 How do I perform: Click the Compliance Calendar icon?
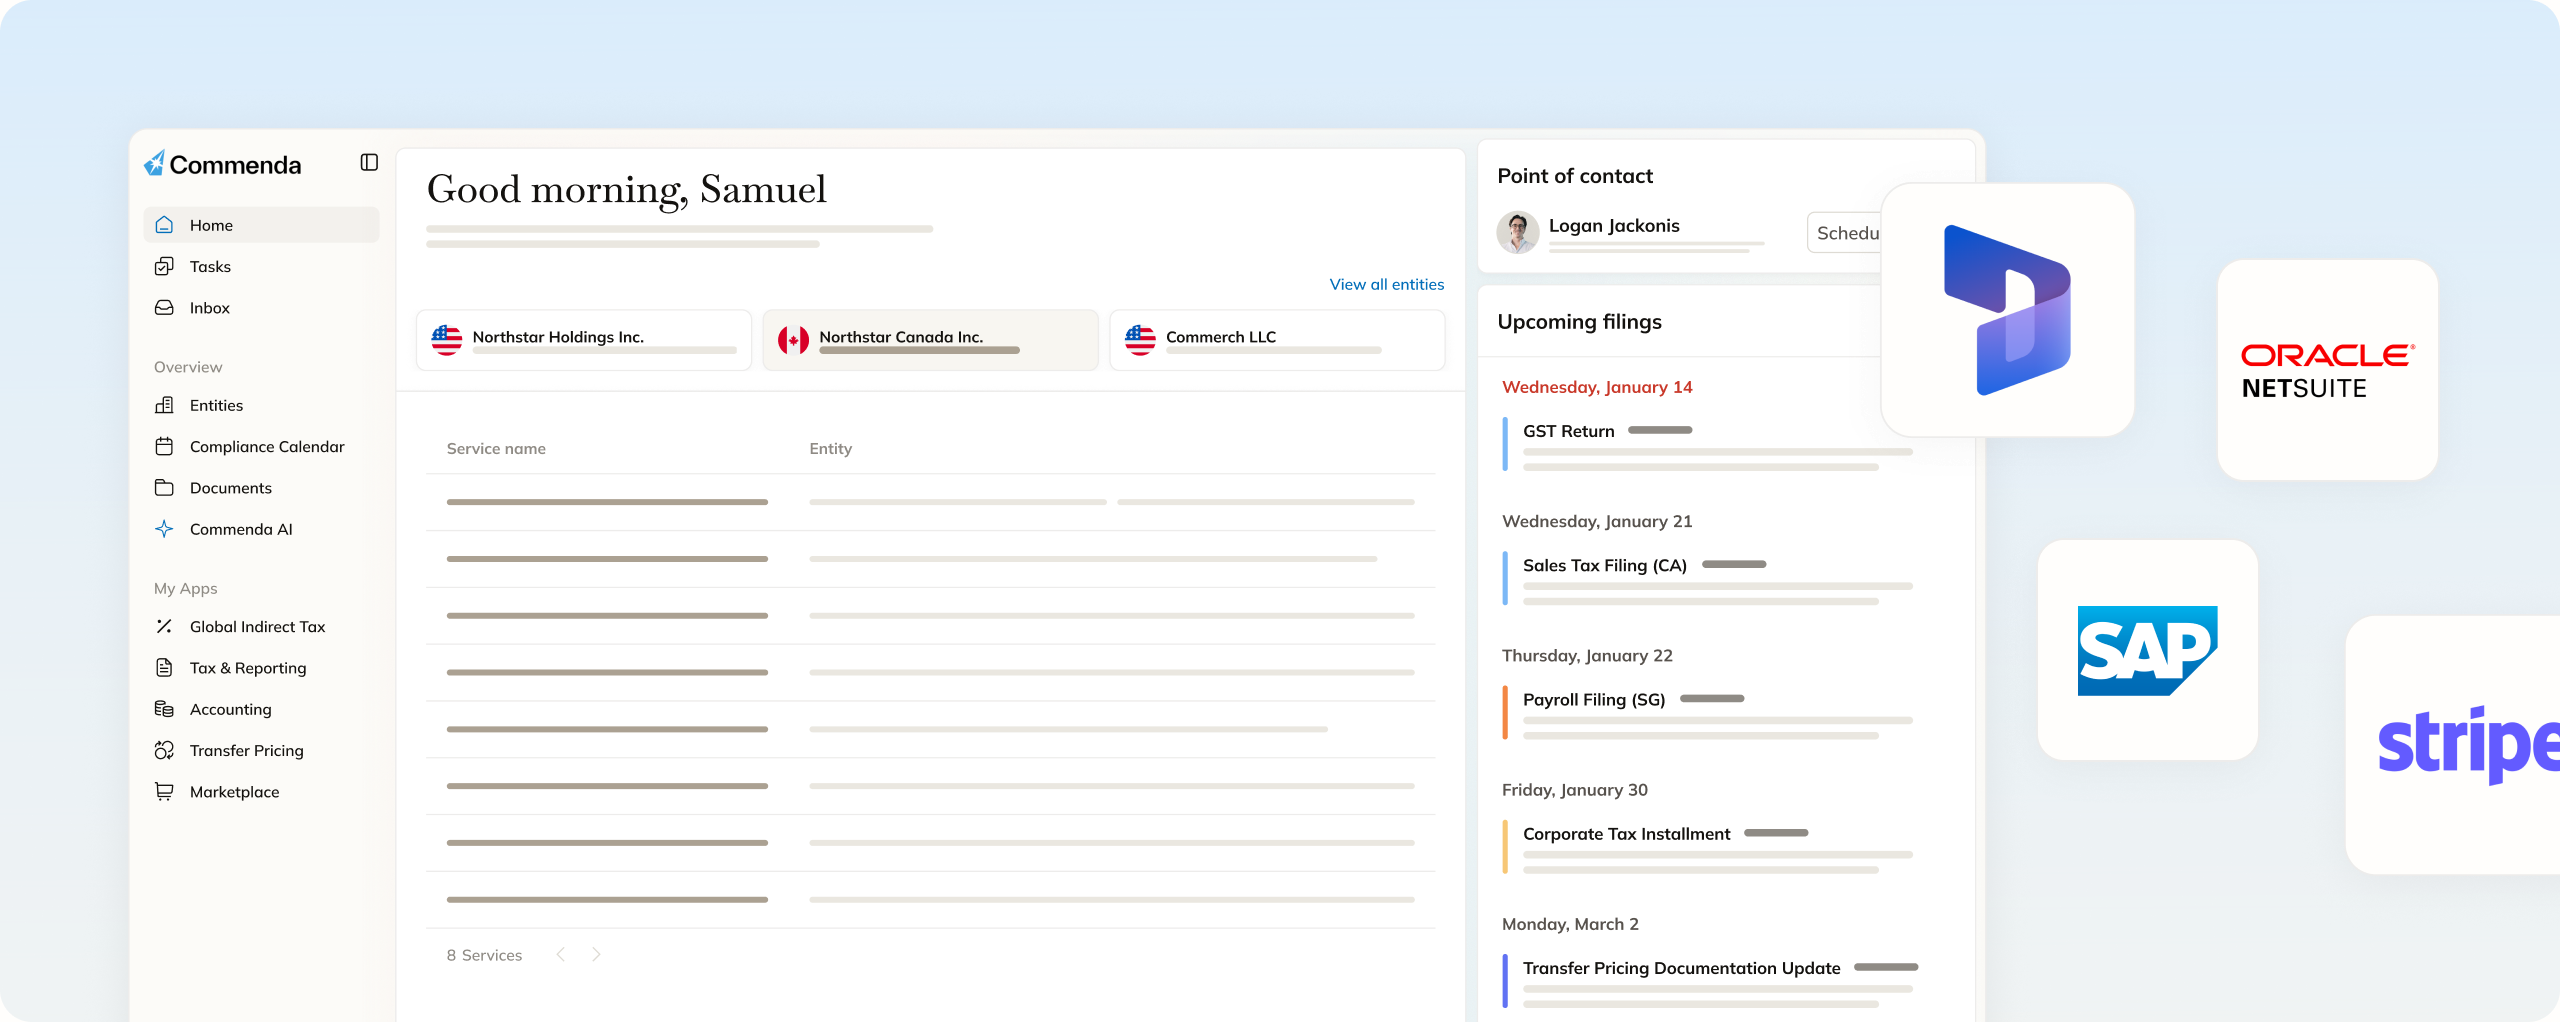coord(164,446)
